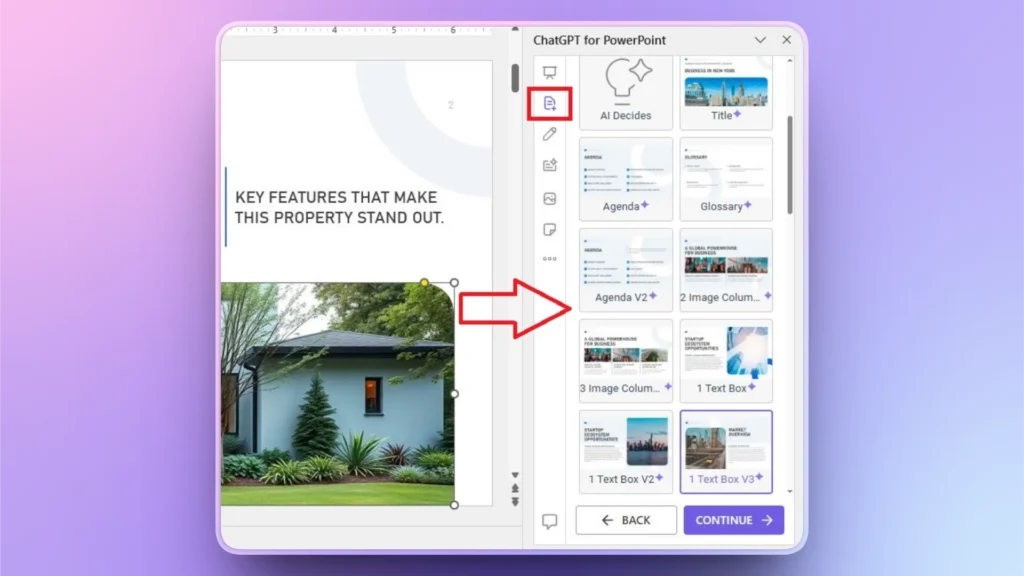Open the notes tool icon

549,230
